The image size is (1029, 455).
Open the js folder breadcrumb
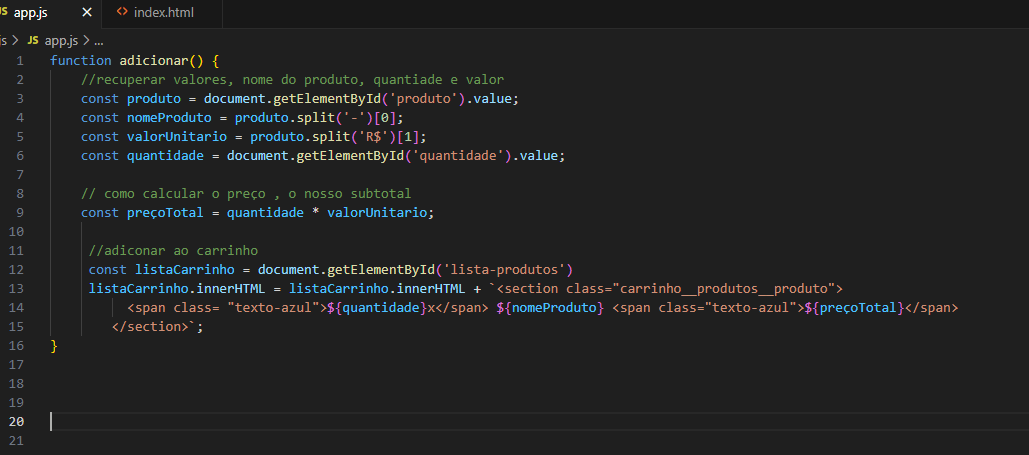4,40
